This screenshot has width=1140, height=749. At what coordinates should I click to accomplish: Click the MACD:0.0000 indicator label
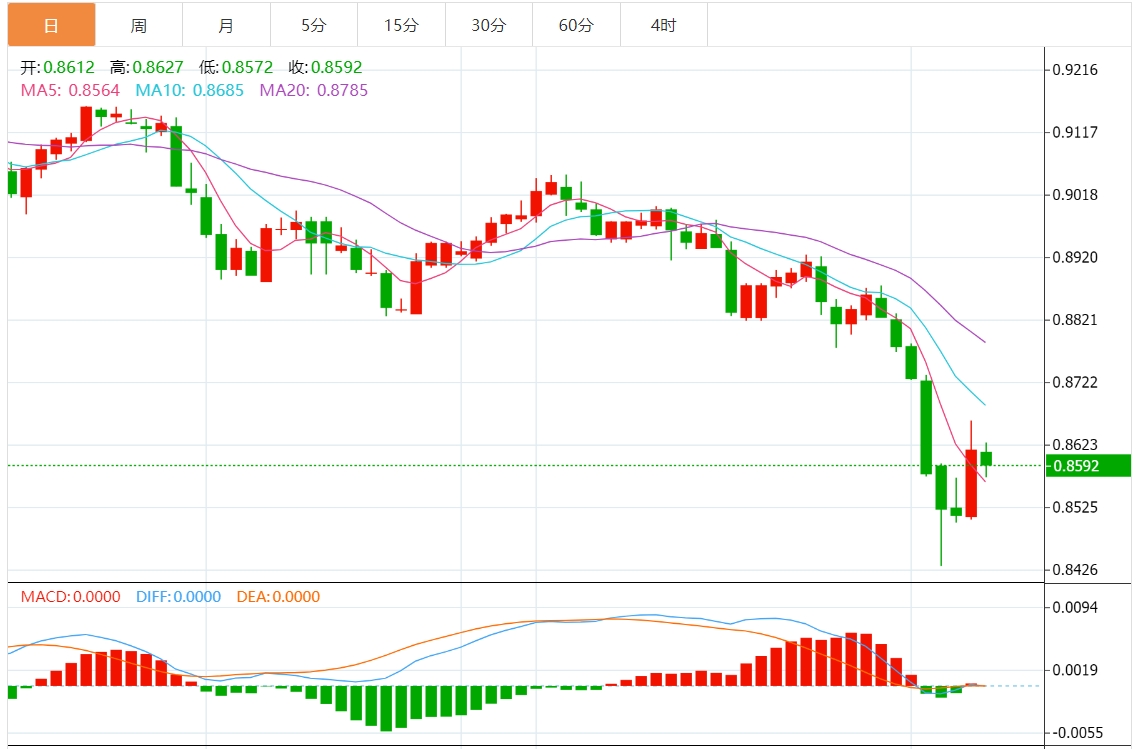tap(71, 596)
